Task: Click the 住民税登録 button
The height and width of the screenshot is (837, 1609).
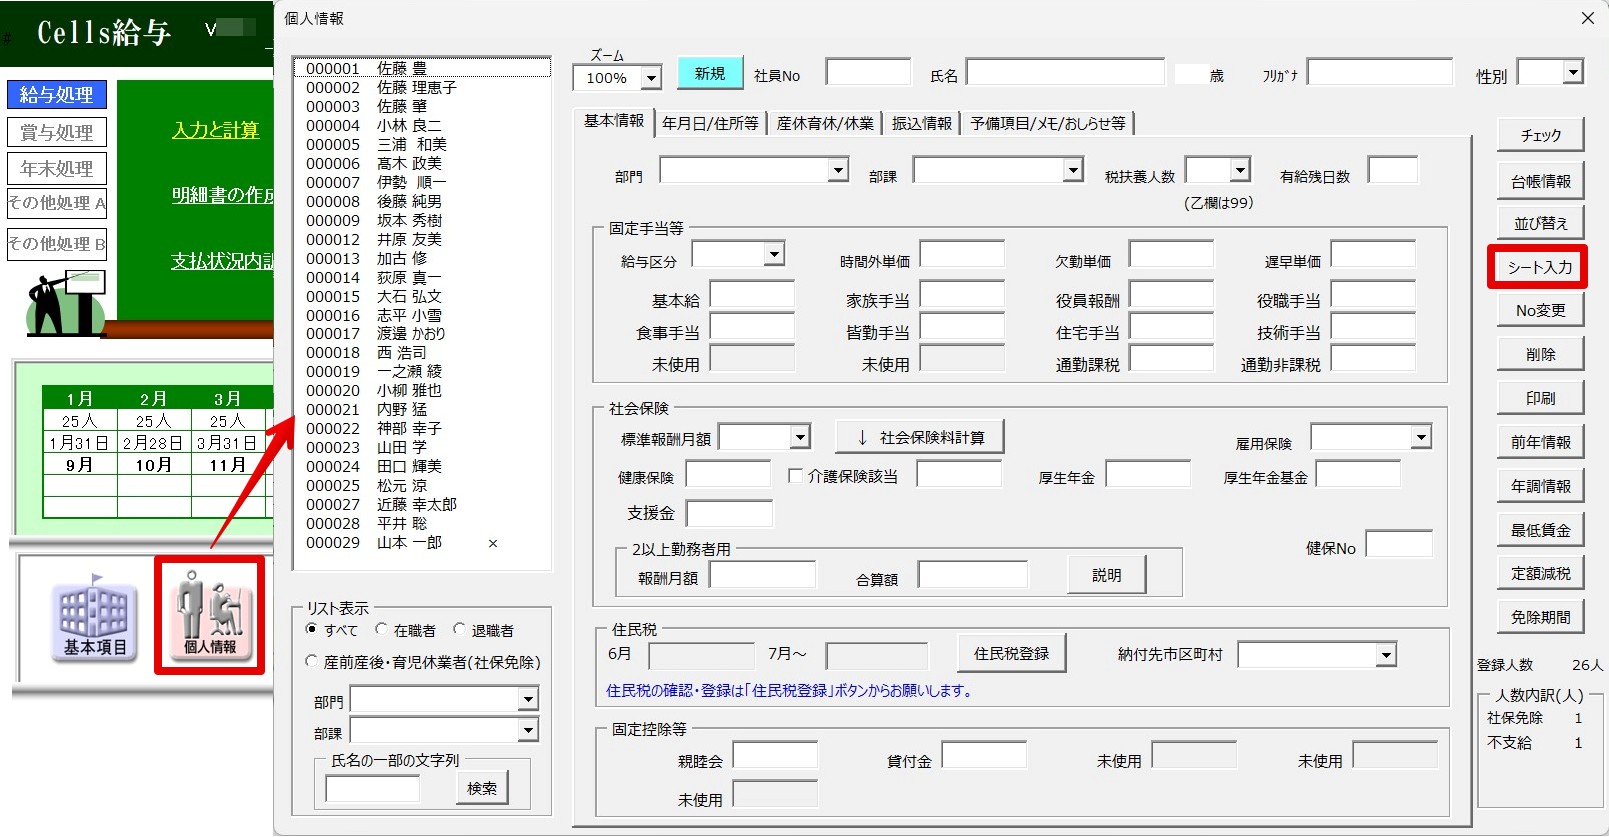Action: (1011, 653)
